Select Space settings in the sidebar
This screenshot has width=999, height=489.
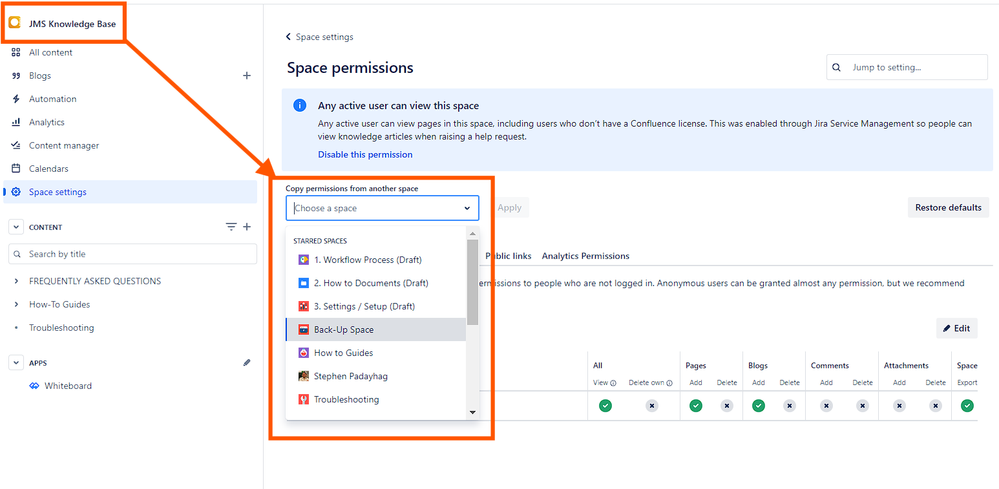click(130, 192)
